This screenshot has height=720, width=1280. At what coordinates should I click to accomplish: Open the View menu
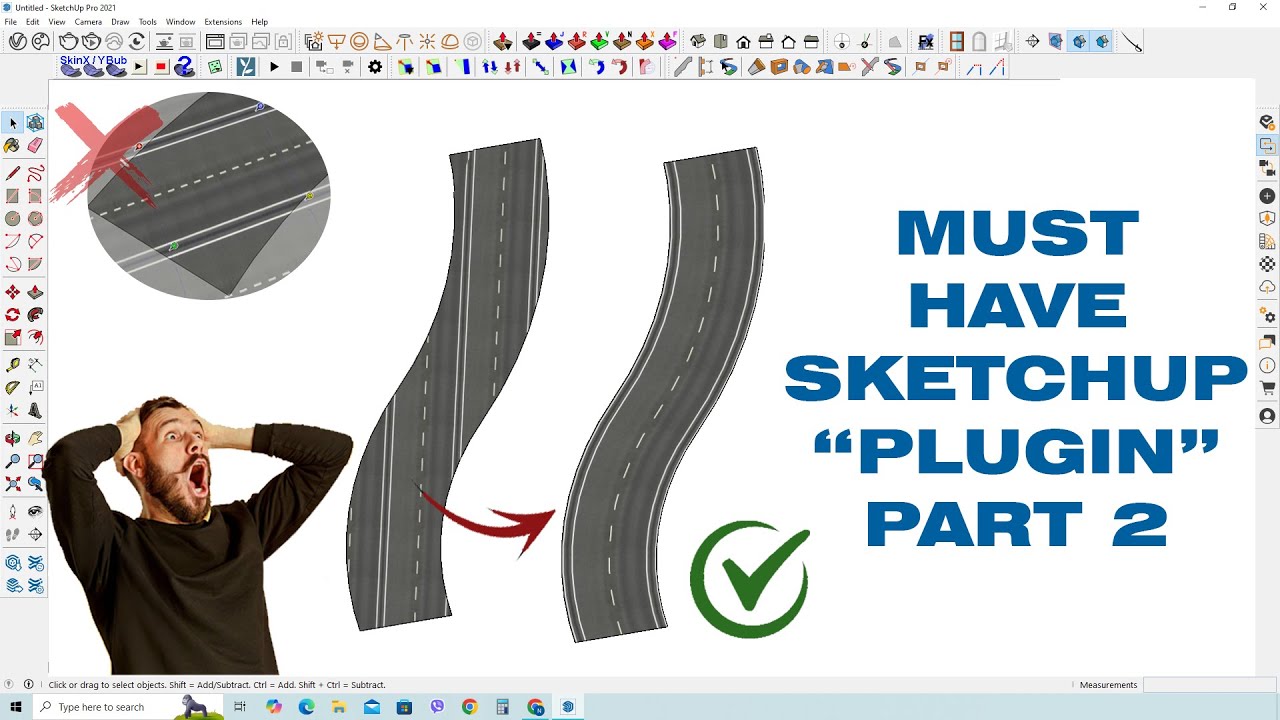[x=57, y=21]
